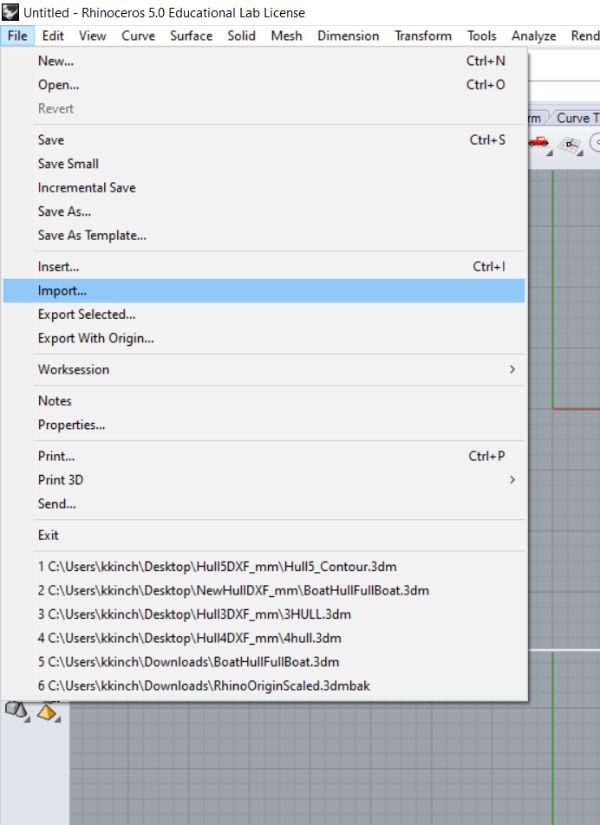The height and width of the screenshot is (825, 600).
Task: Open recent file 4hull.3dm
Action: [x=264, y=638]
